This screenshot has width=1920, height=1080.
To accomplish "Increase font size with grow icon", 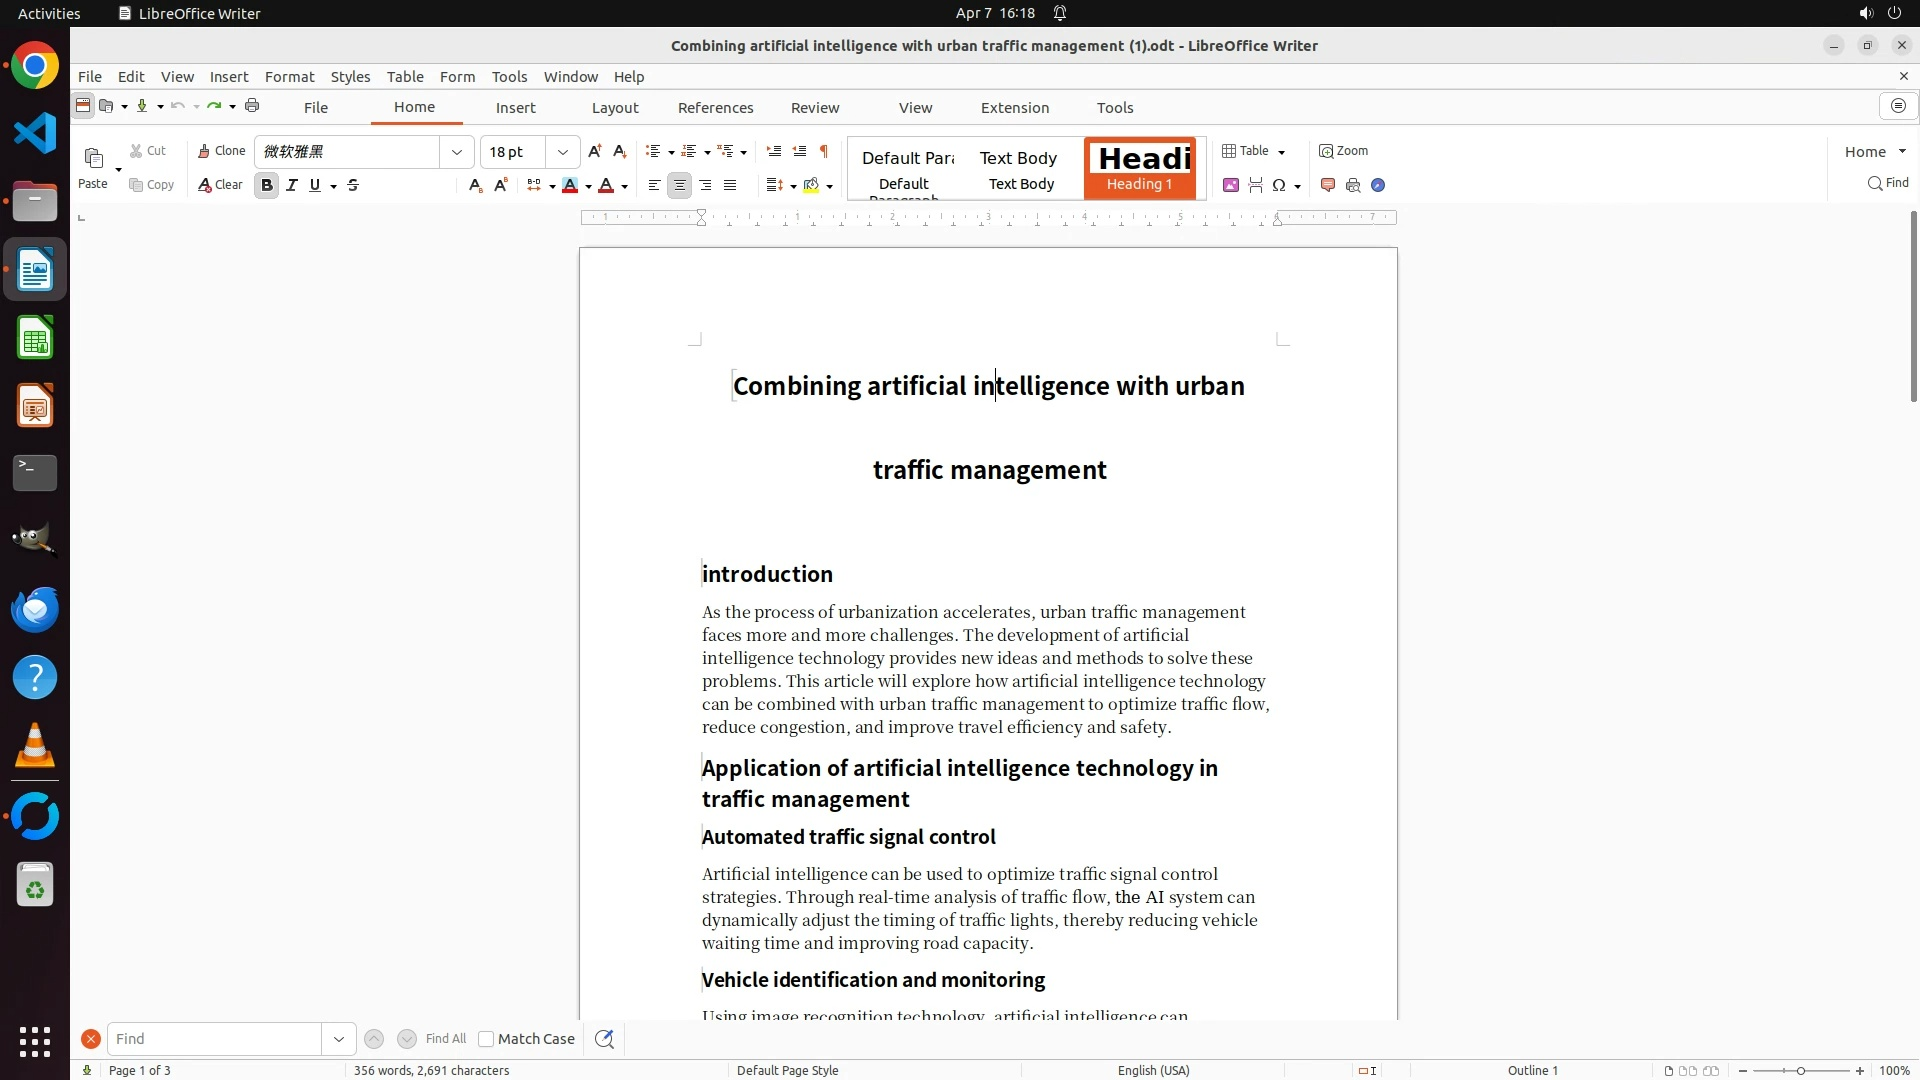I will (x=595, y=151).
